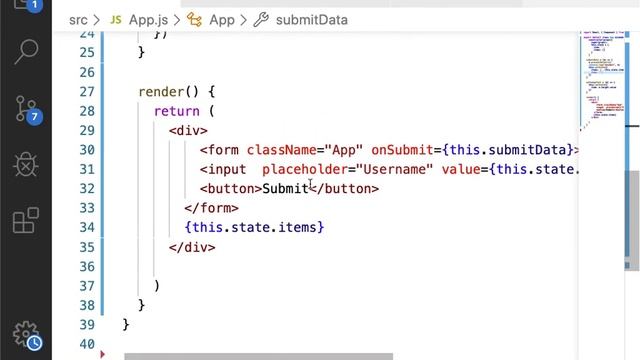Select the submitData breadcrumb
The image size is (640, 360).
point(311,20)
